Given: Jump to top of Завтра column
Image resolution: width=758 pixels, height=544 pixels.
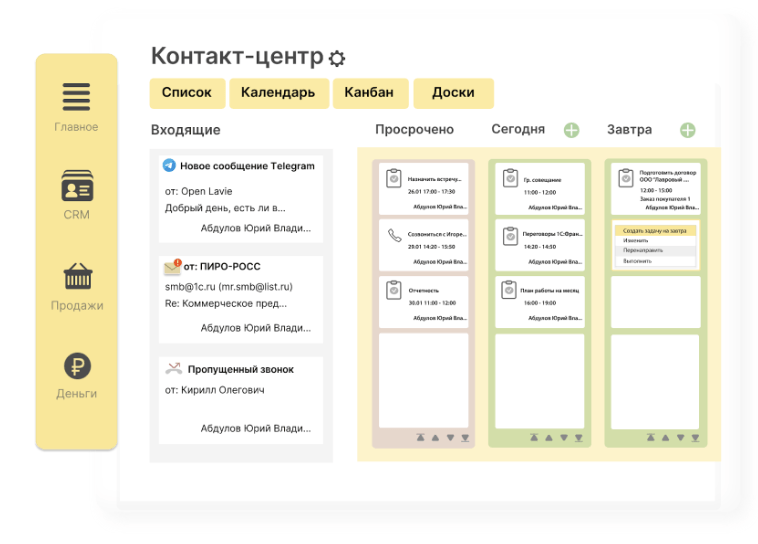Looking at the screenshot, I should pos(651,438).
